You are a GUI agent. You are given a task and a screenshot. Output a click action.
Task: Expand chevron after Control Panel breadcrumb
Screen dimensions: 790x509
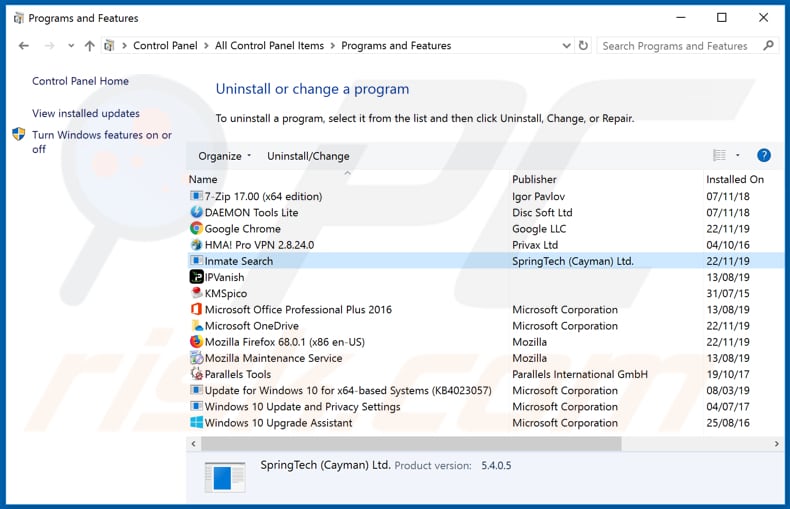coord(206,46)
